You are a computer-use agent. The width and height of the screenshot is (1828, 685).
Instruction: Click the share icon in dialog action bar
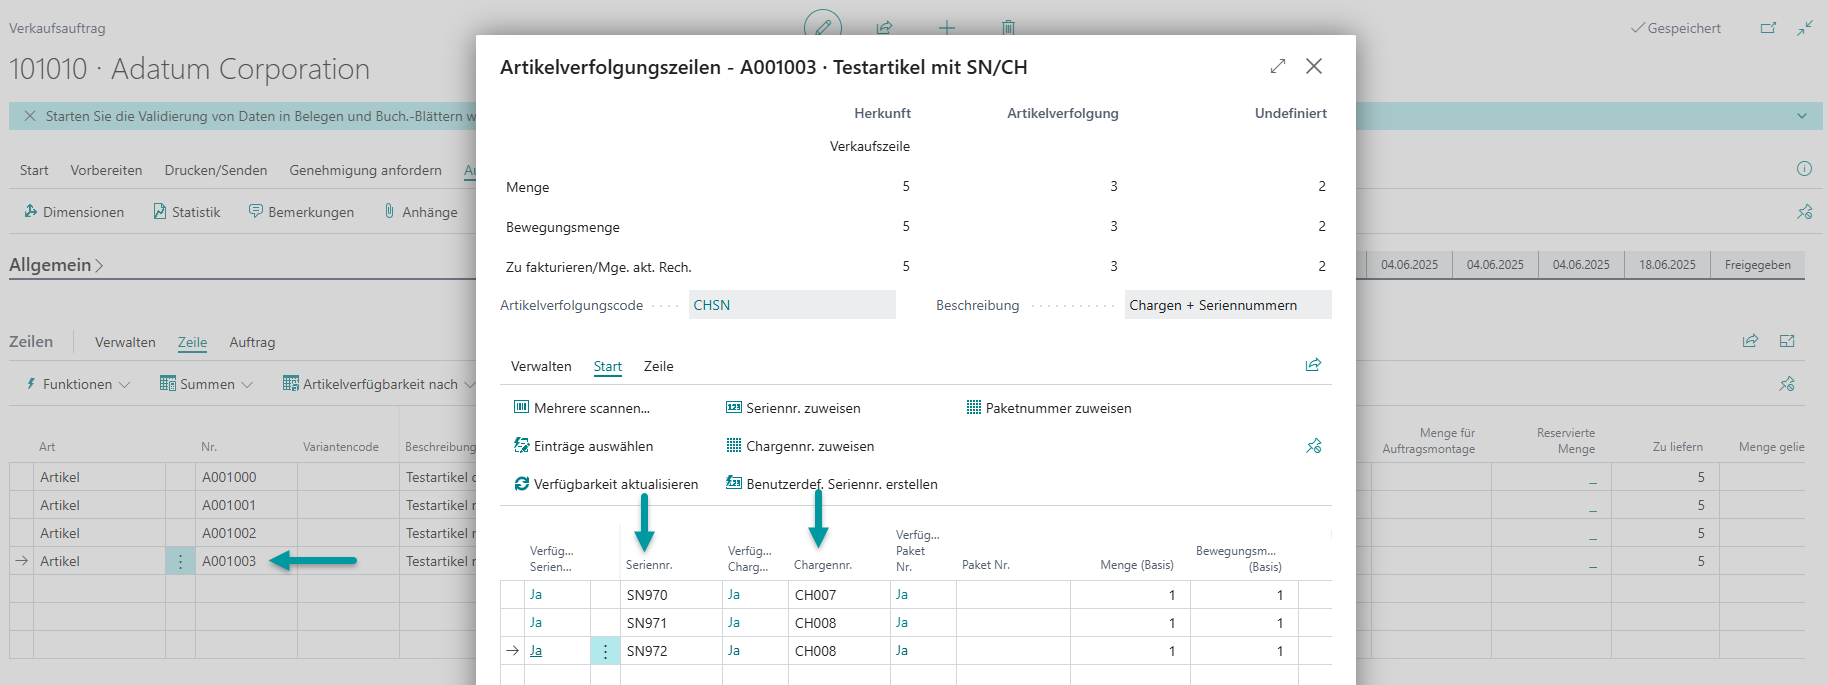(1313, 365)
